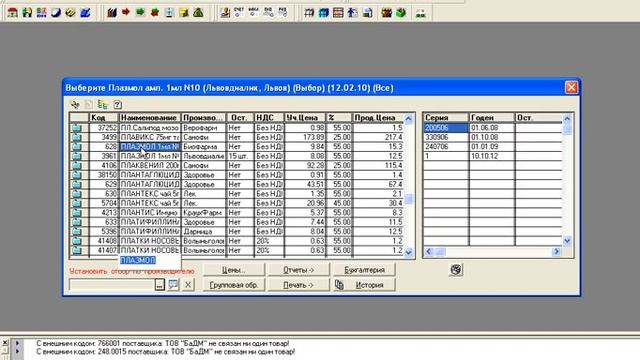Screen dimensions: 640x360
Task: Click the yellow coin icon in main toolbar
Action: point(70,13)
